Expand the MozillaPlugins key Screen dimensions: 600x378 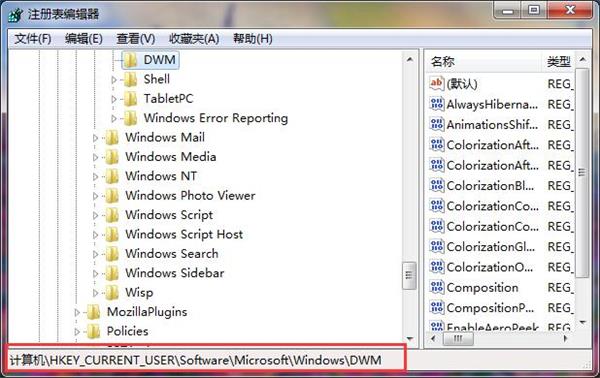point(77,313)
